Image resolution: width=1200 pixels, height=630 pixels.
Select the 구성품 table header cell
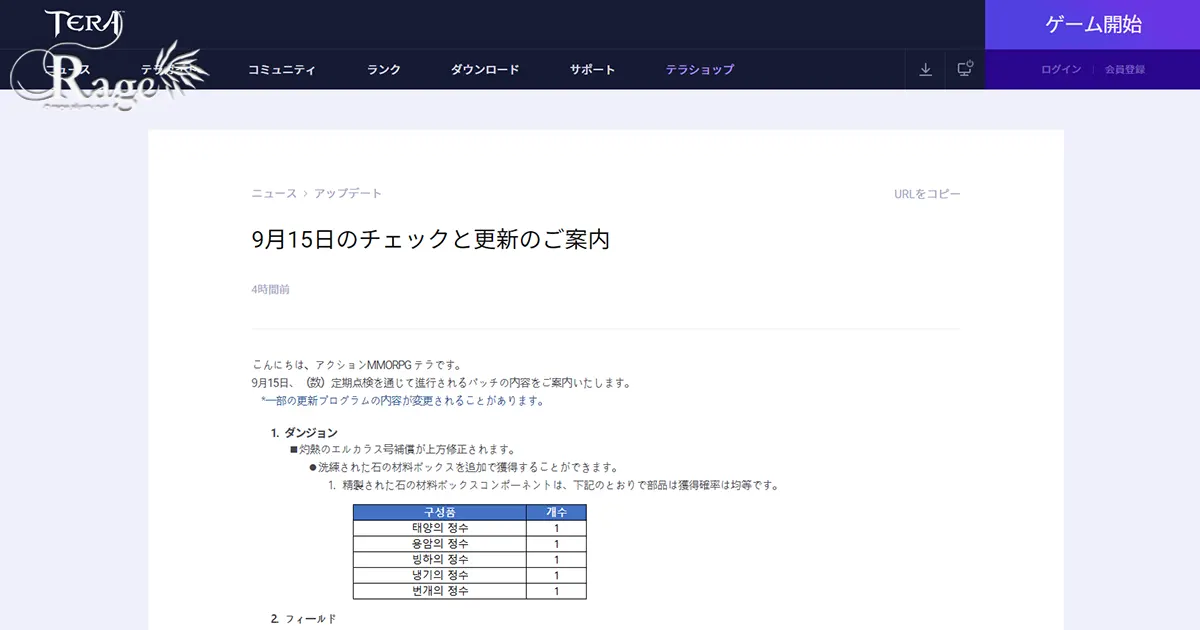437,513
